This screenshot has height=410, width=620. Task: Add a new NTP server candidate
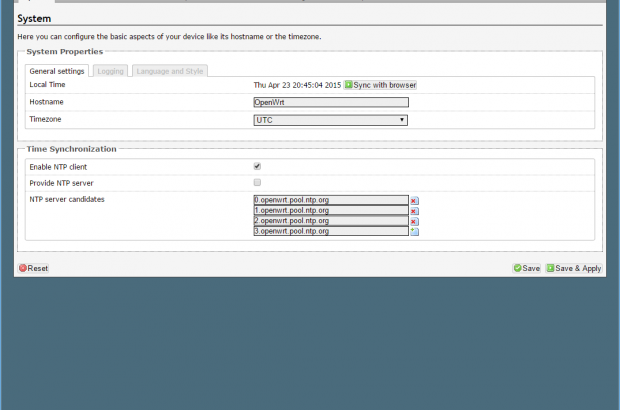414,231
